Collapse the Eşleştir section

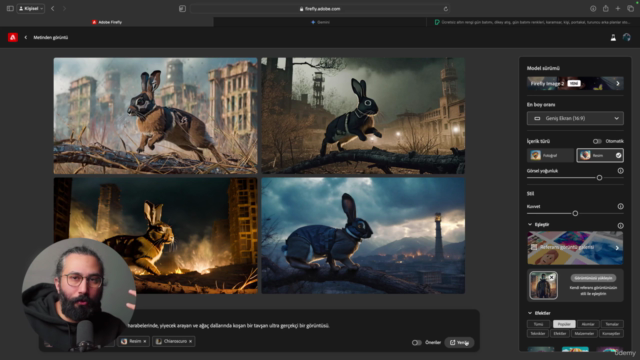pos(530,224)
